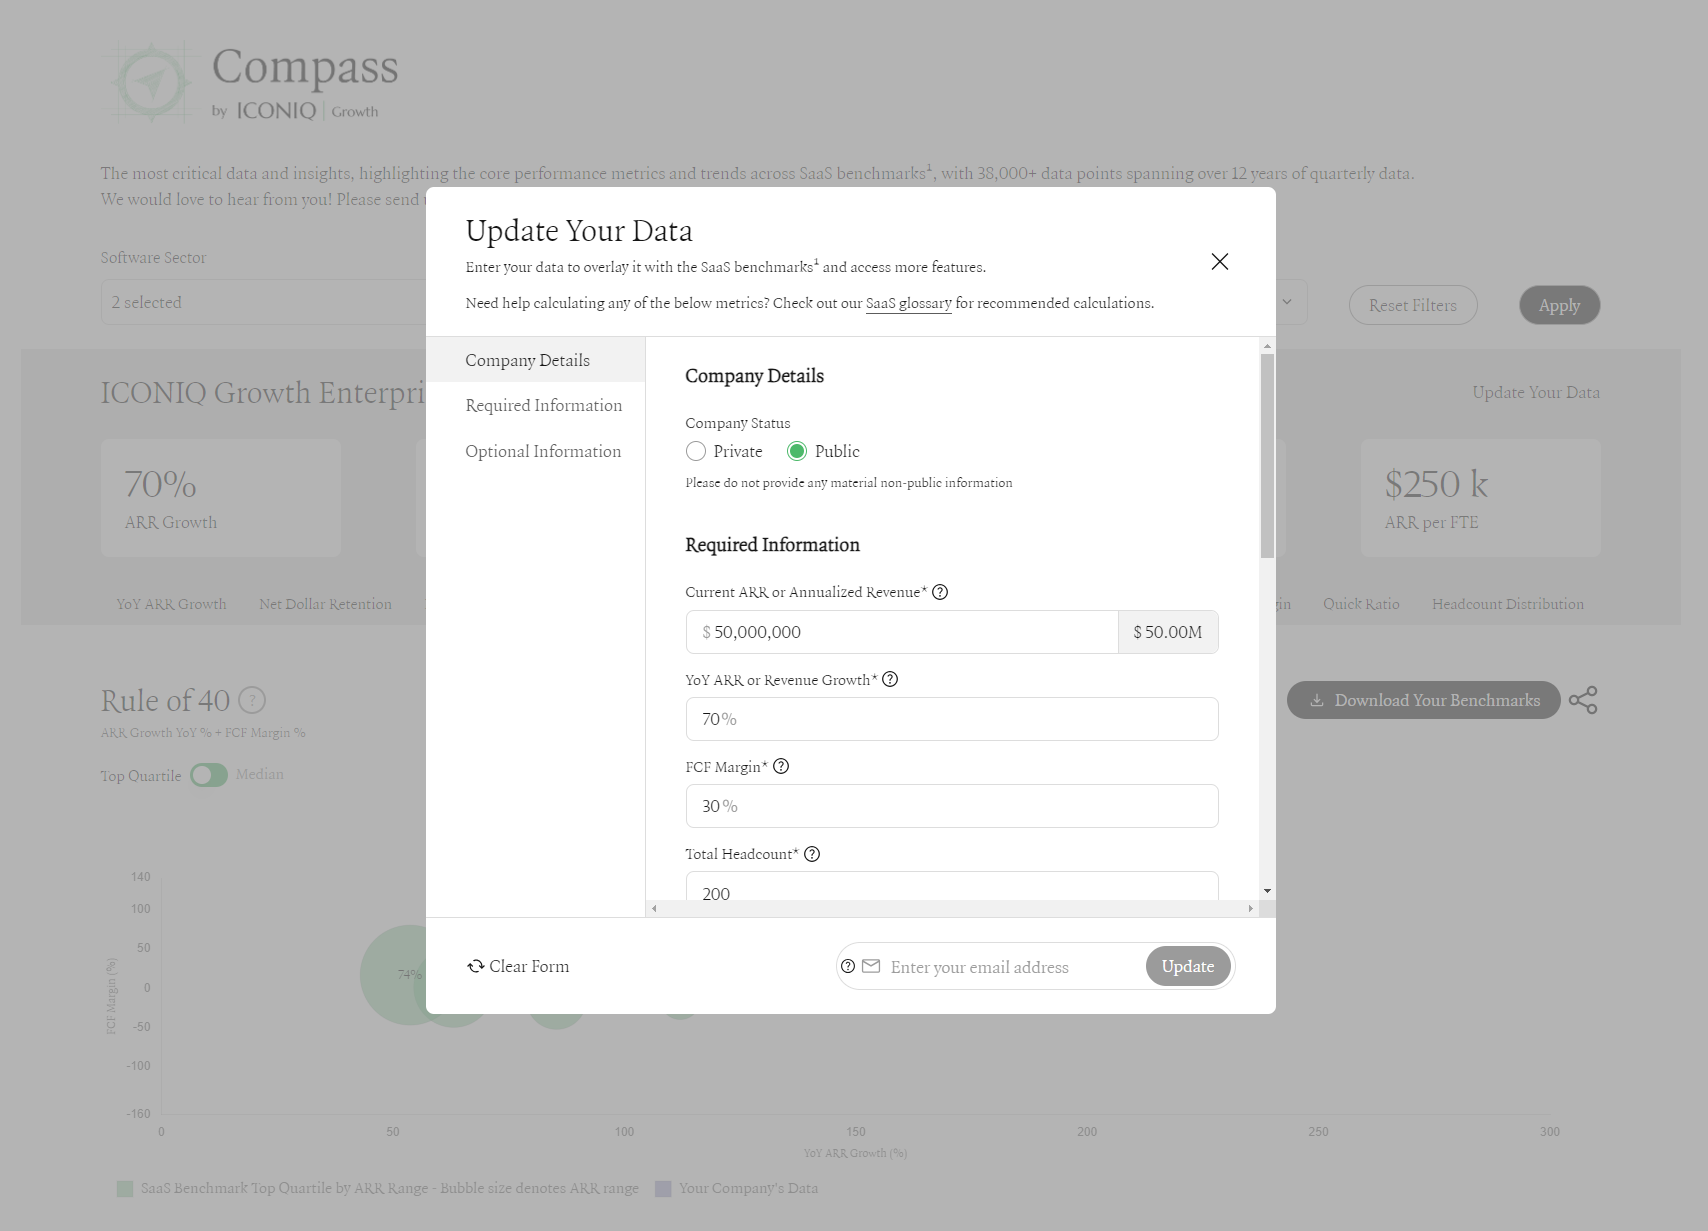Toggle the Top Quartile / Median switch
This screenshot has height=1231, width=1708.
coord(209,775)
